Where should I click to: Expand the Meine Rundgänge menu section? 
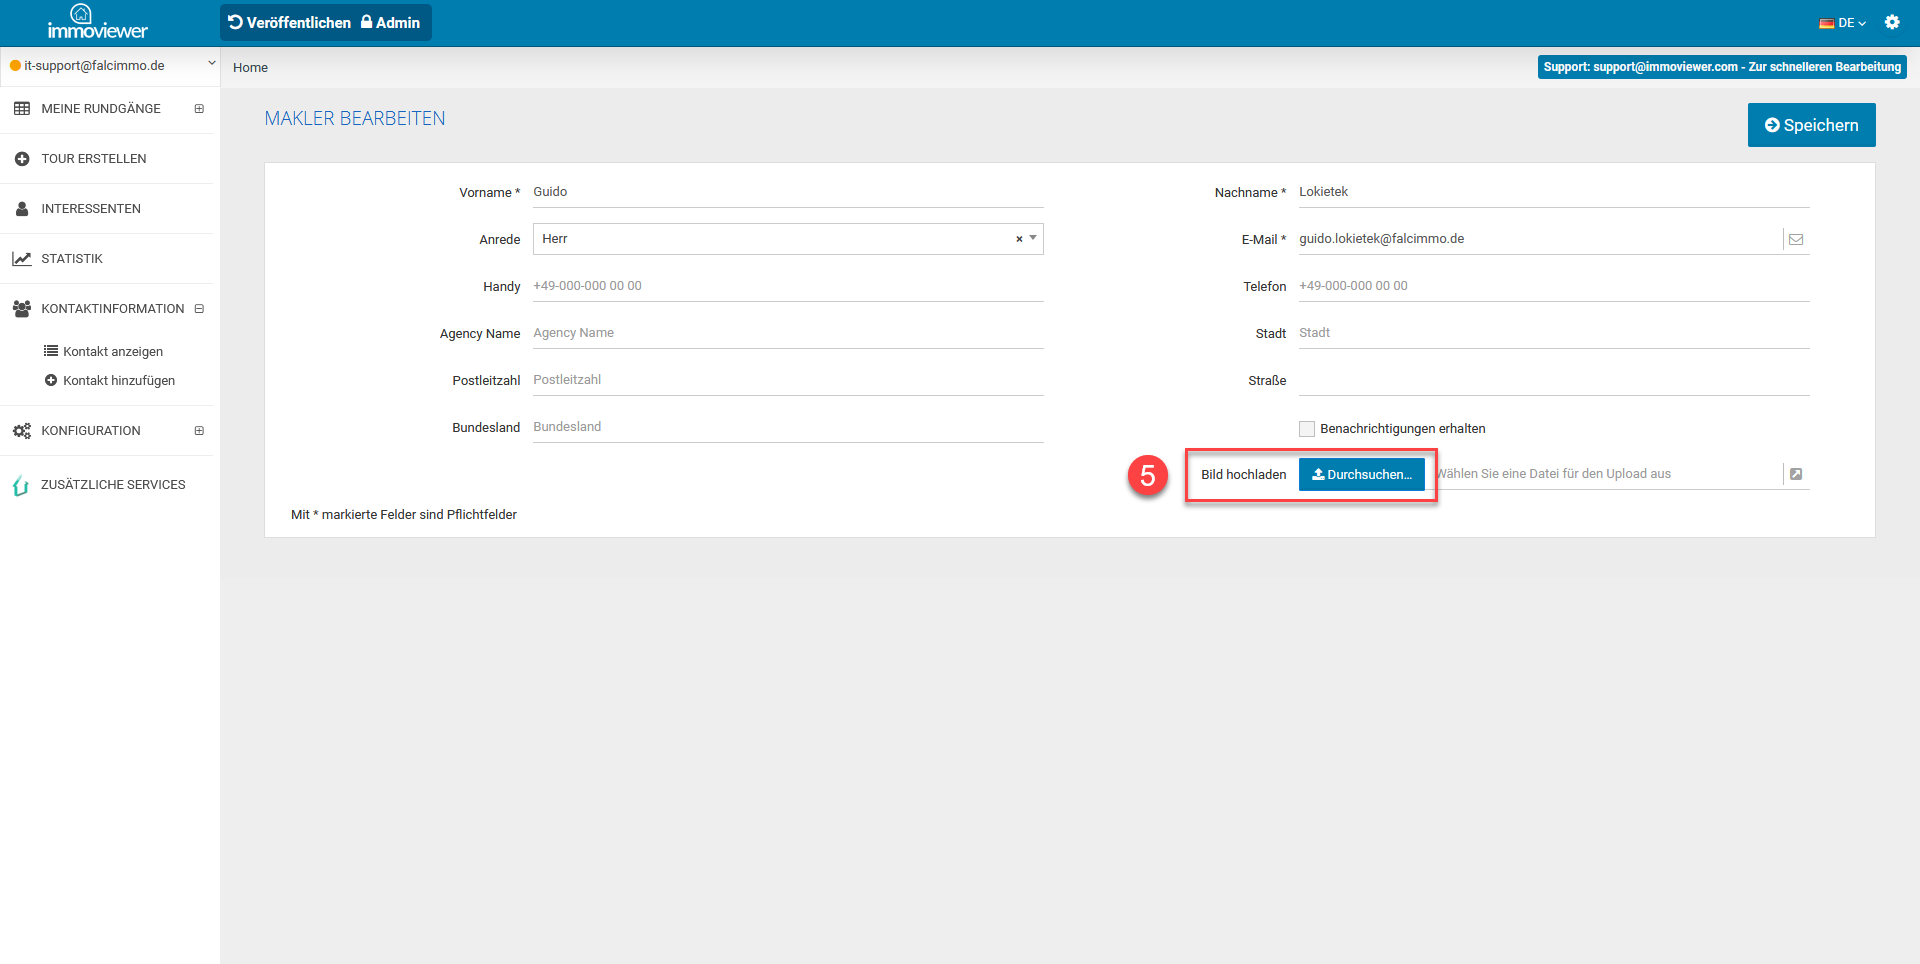199,109
